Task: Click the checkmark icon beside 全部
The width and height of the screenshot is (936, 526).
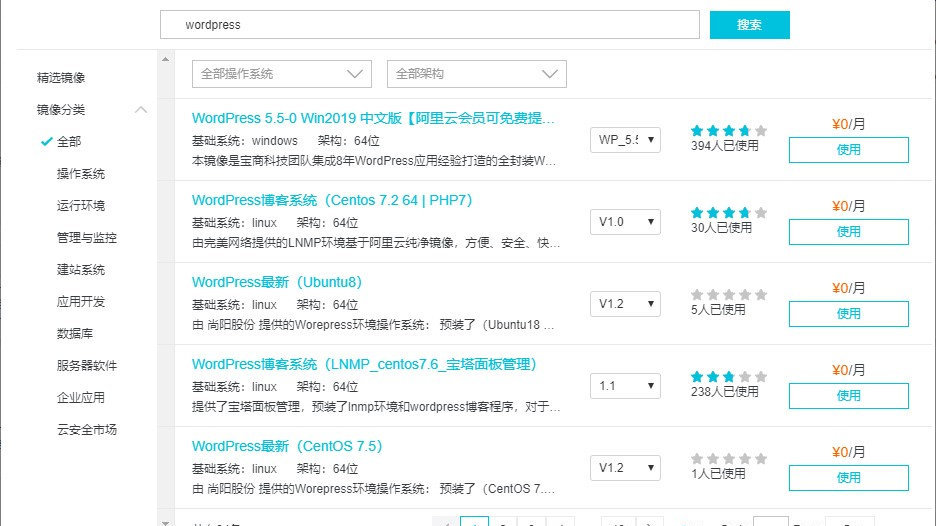Action: pos(47,142)
